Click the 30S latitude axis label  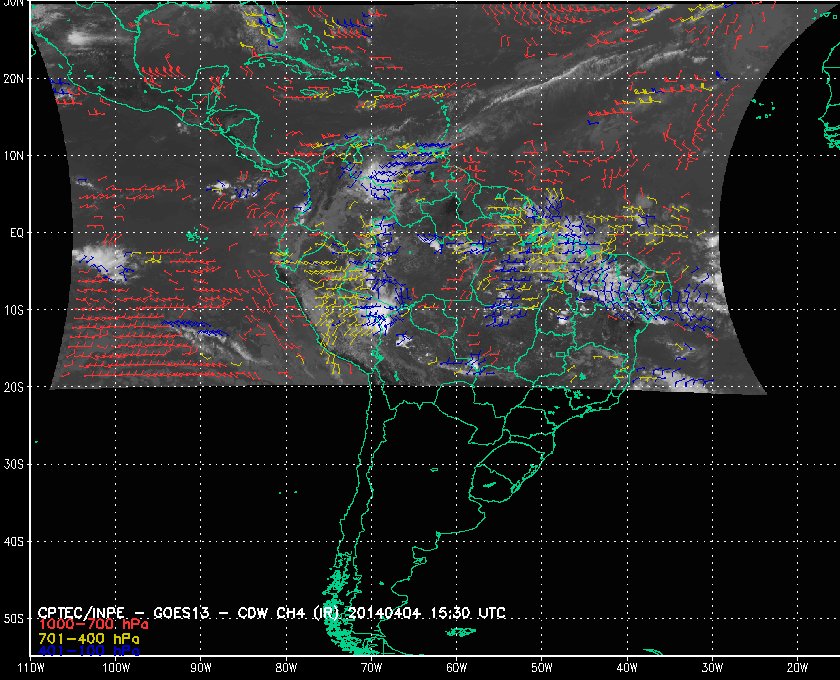pos(14,464)
